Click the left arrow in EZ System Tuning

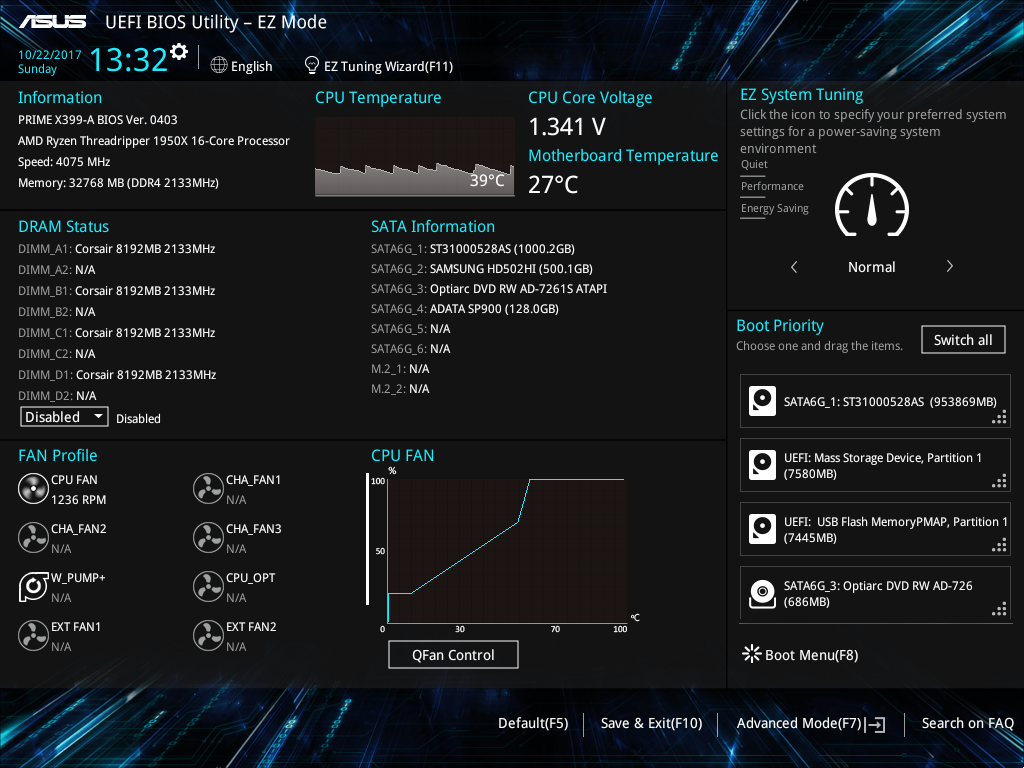794,266
